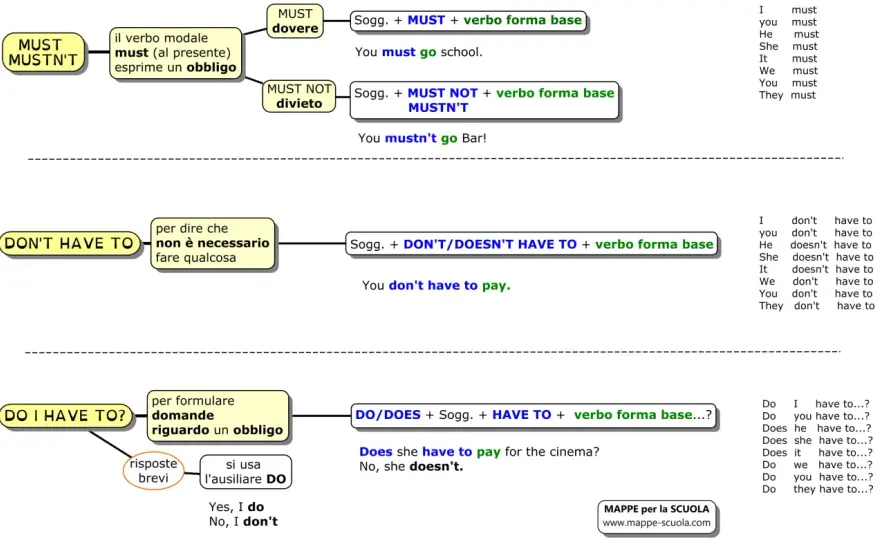Image resolution: width=880 pixels, height=540 pixels.
Task: Click the 'Does she have to...?' table row
Action: pyautogui.click(x=818, y=441)
